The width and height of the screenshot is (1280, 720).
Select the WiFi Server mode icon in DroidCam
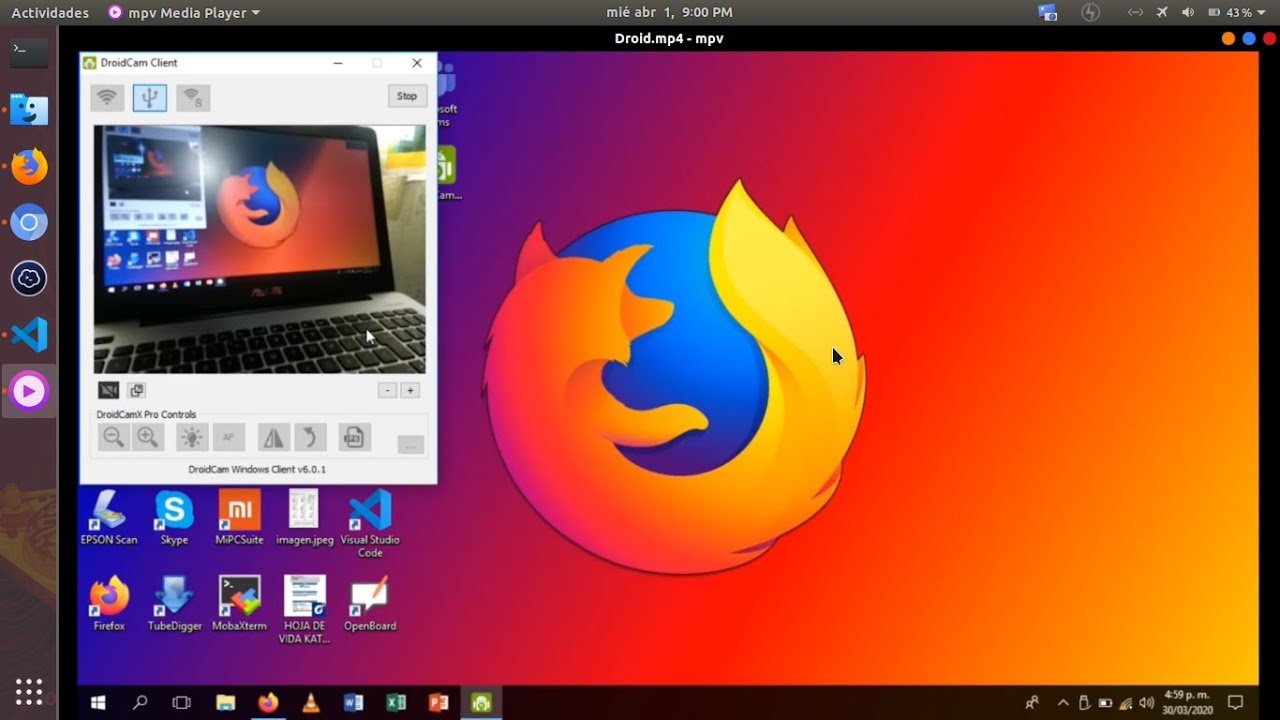click(193, 97)
